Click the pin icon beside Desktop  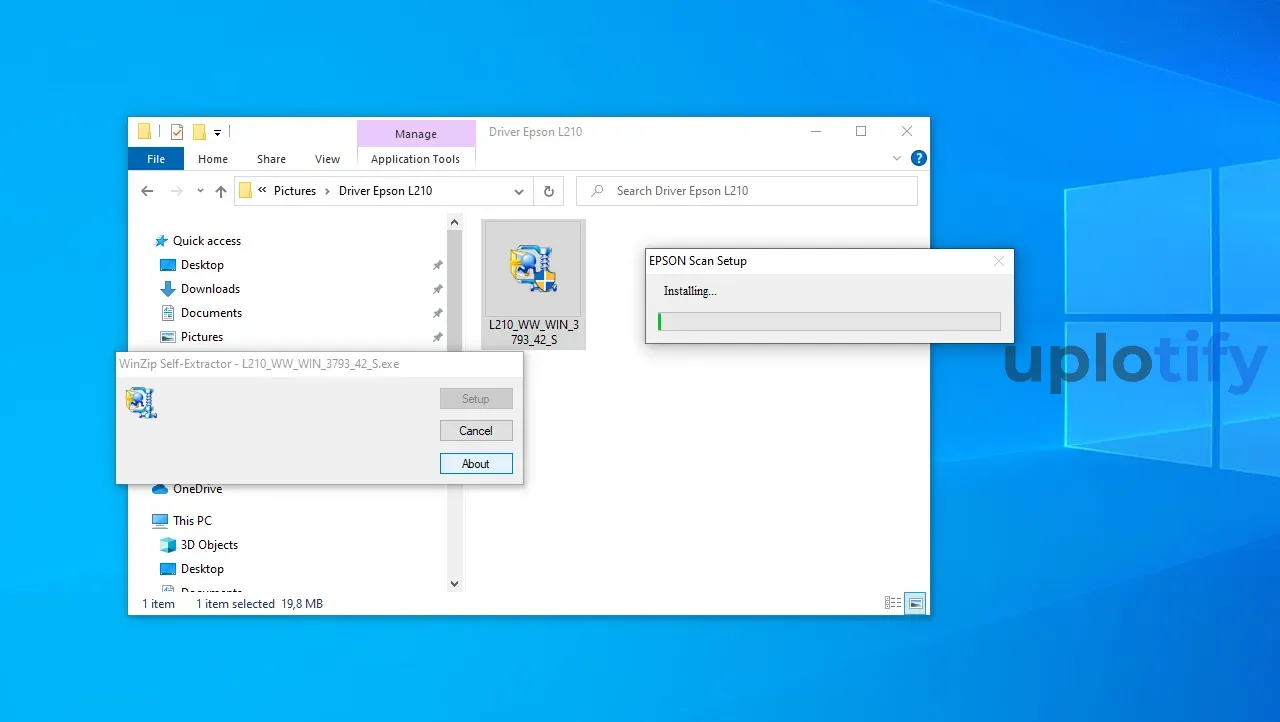(437, 265)
